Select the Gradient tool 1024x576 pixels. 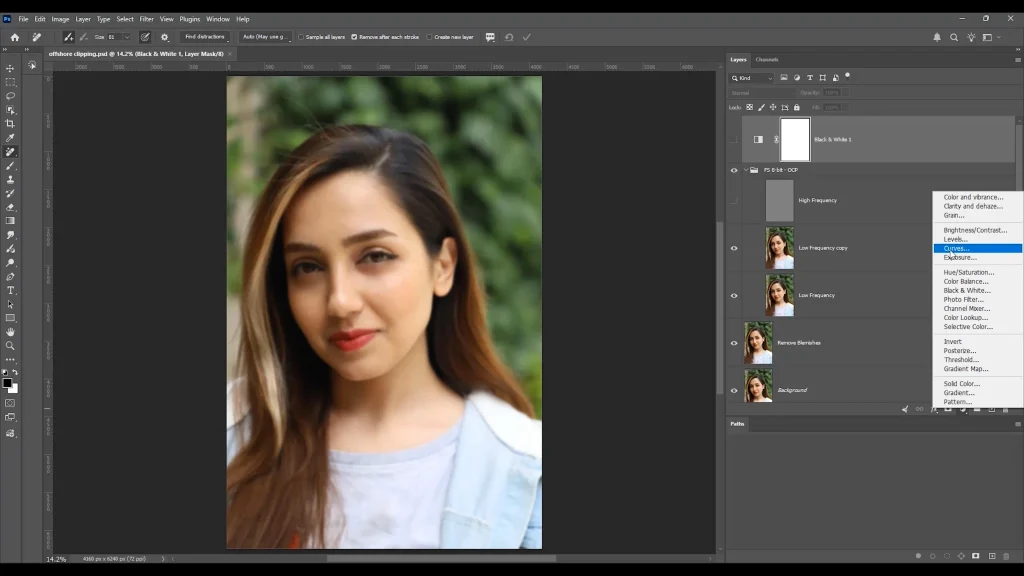(10, 221)
